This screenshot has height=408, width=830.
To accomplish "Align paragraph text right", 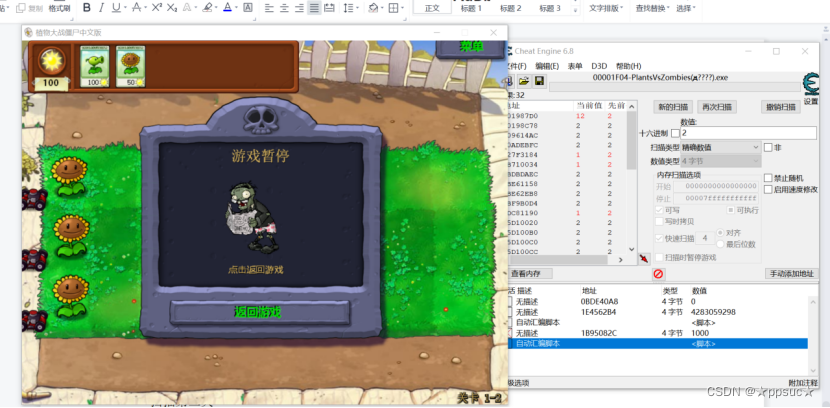I will (299, 8).
